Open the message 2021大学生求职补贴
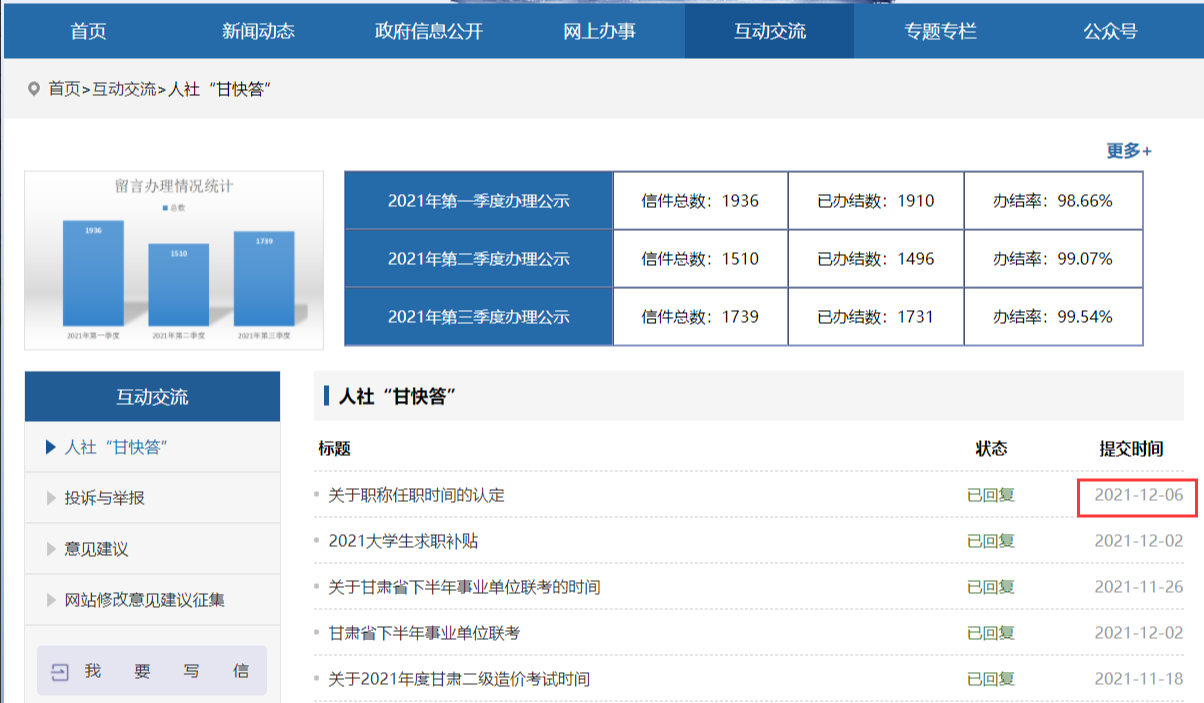This screenshot has width=1204, height=703. (403, 541)
